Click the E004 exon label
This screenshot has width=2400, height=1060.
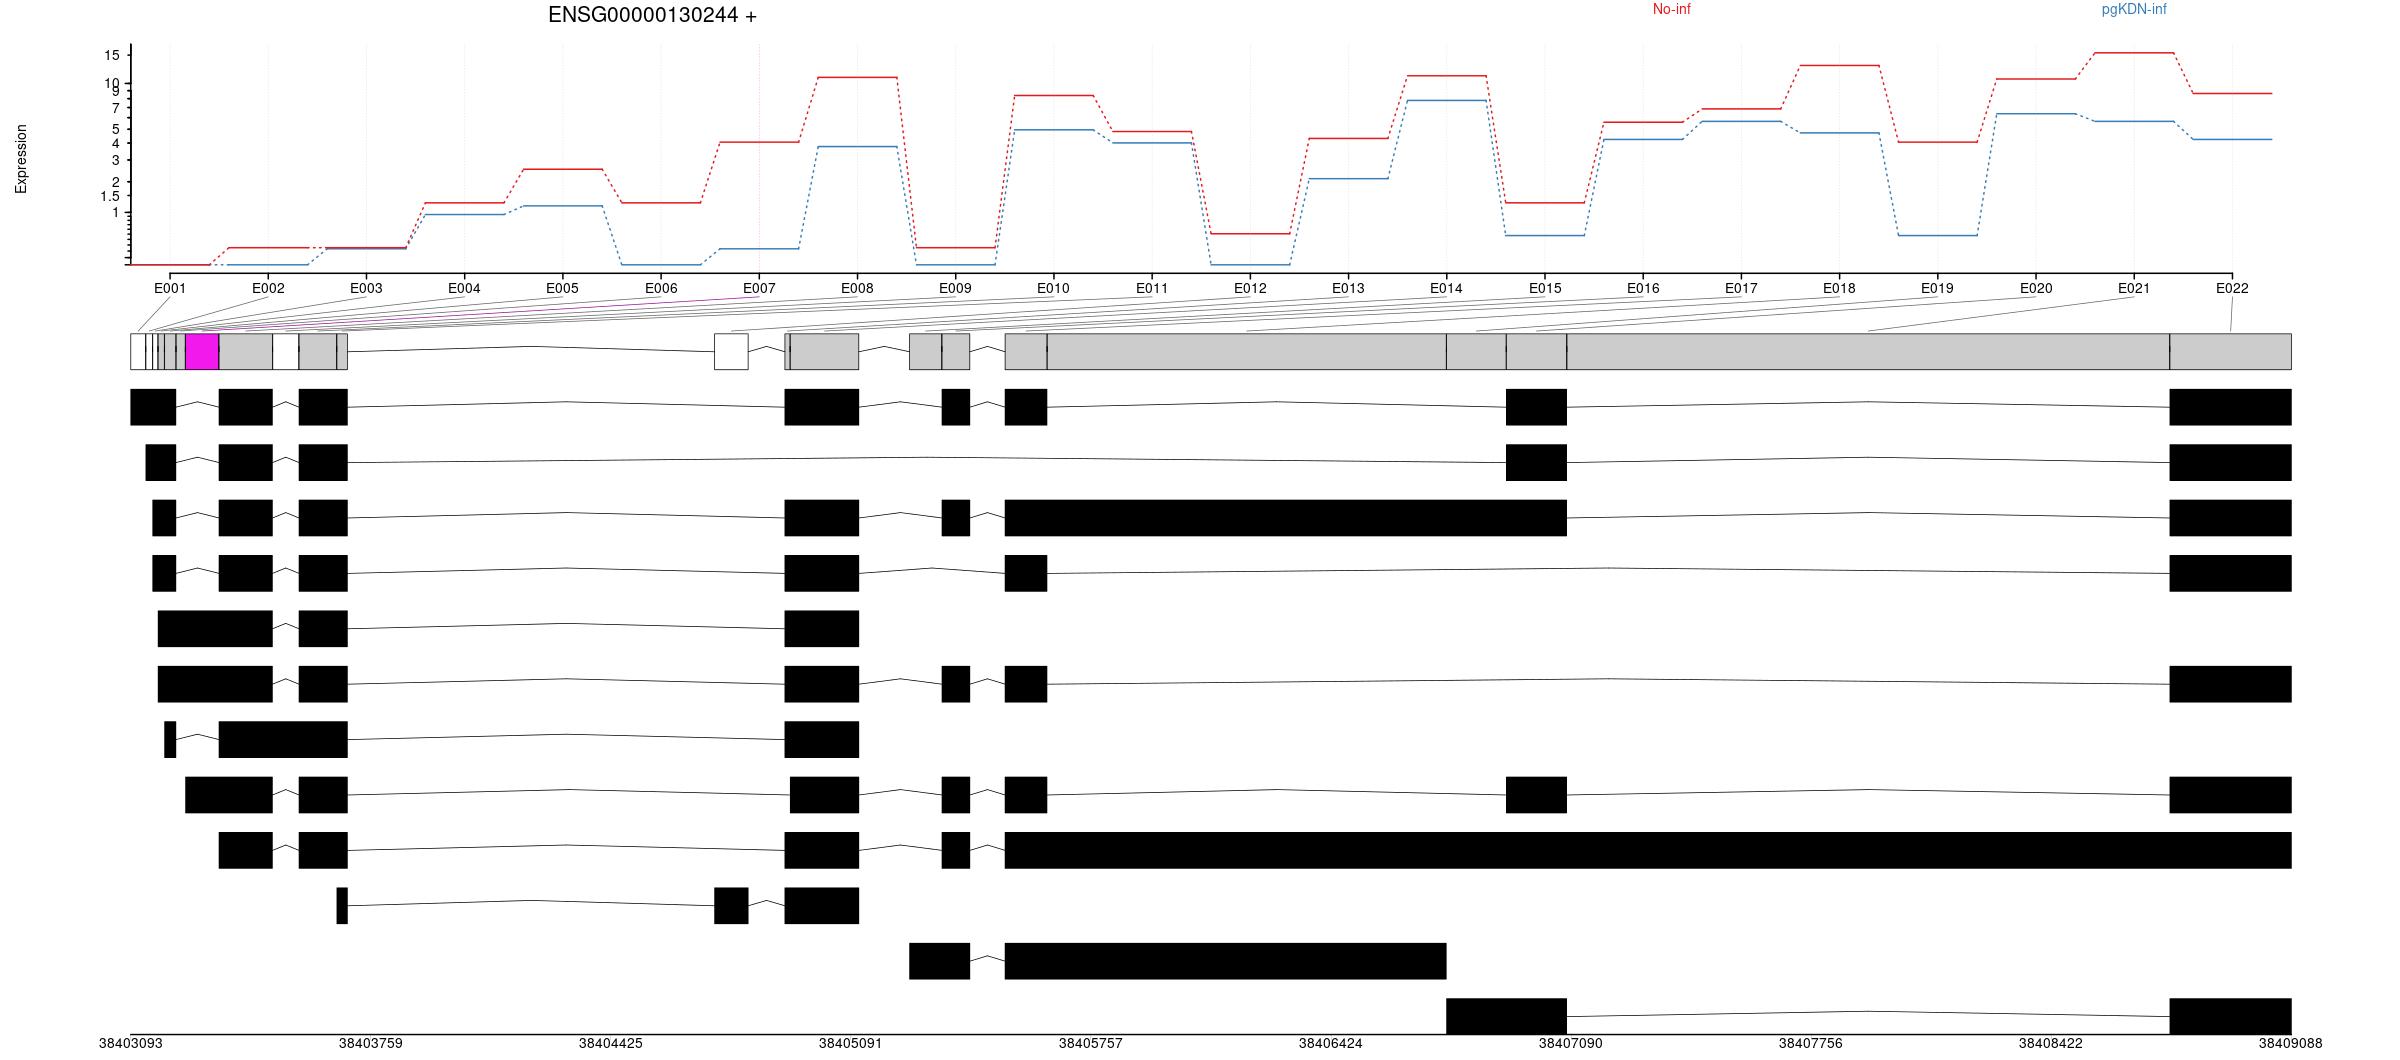464,288
